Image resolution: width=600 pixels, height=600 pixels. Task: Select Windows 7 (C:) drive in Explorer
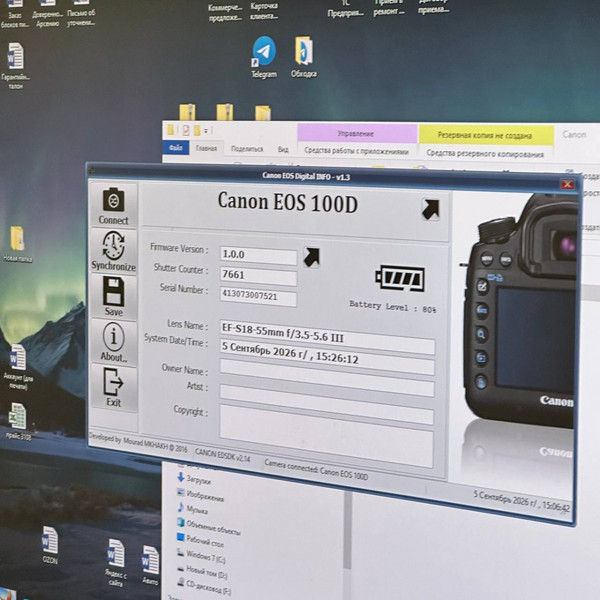[x=201, y=556]
